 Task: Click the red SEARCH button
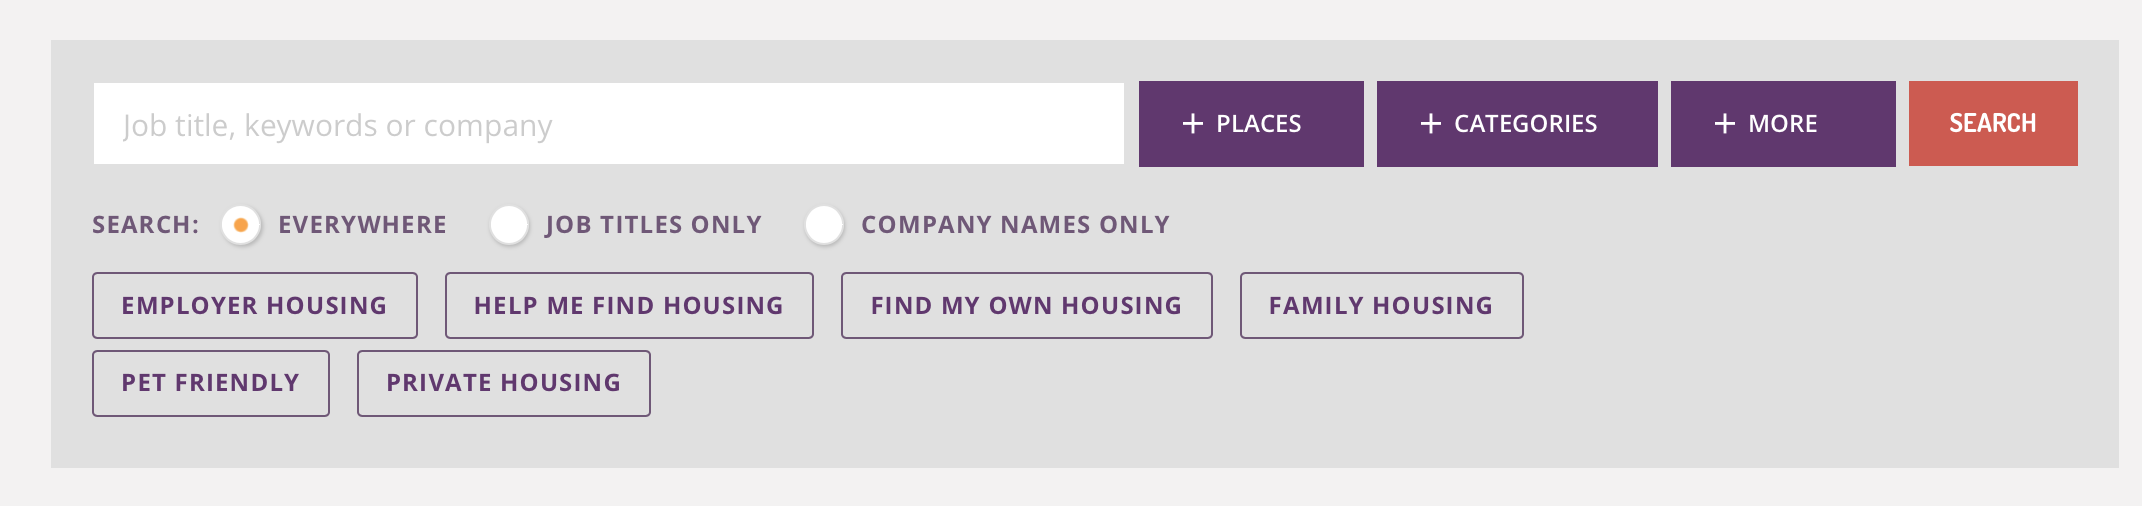click(1993, 124)
